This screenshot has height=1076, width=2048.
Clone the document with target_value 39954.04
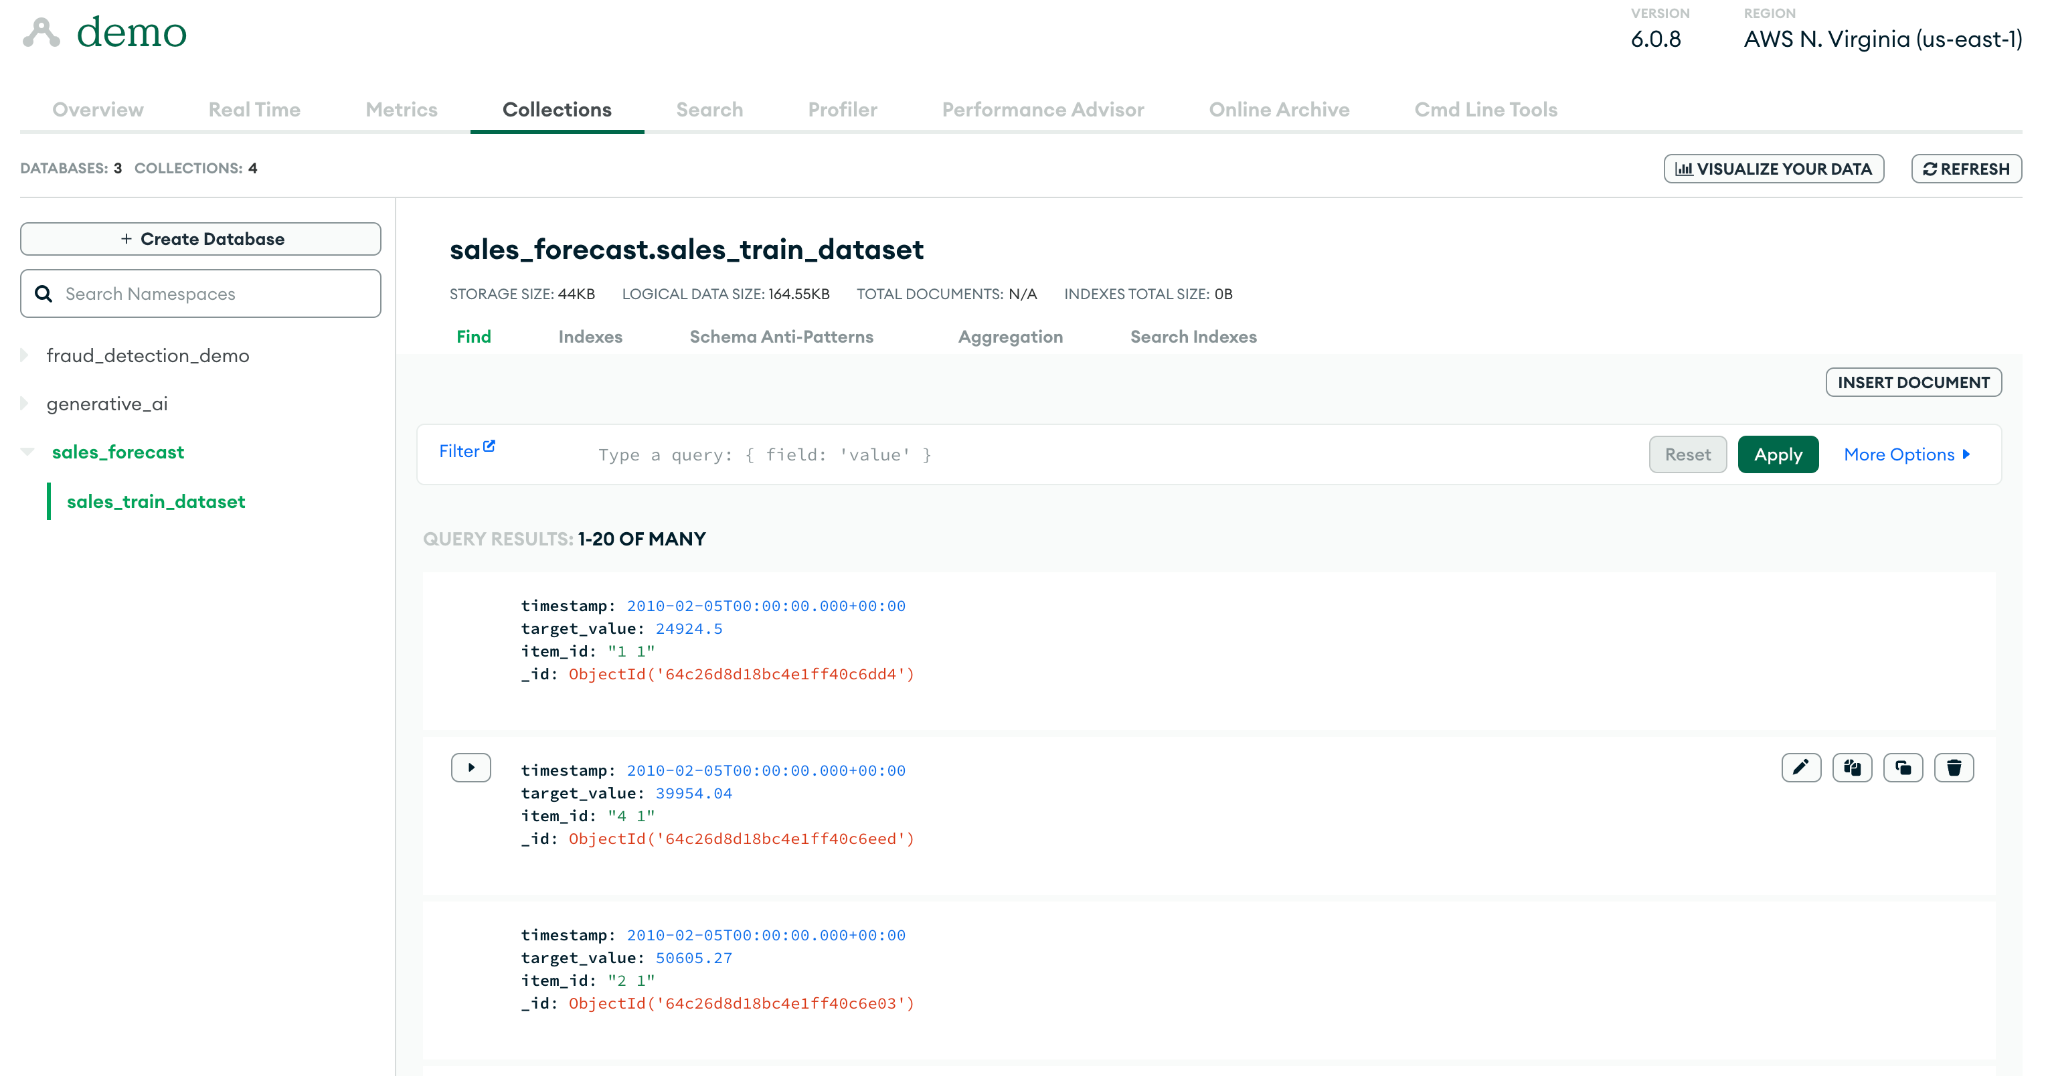point(1903,768)
